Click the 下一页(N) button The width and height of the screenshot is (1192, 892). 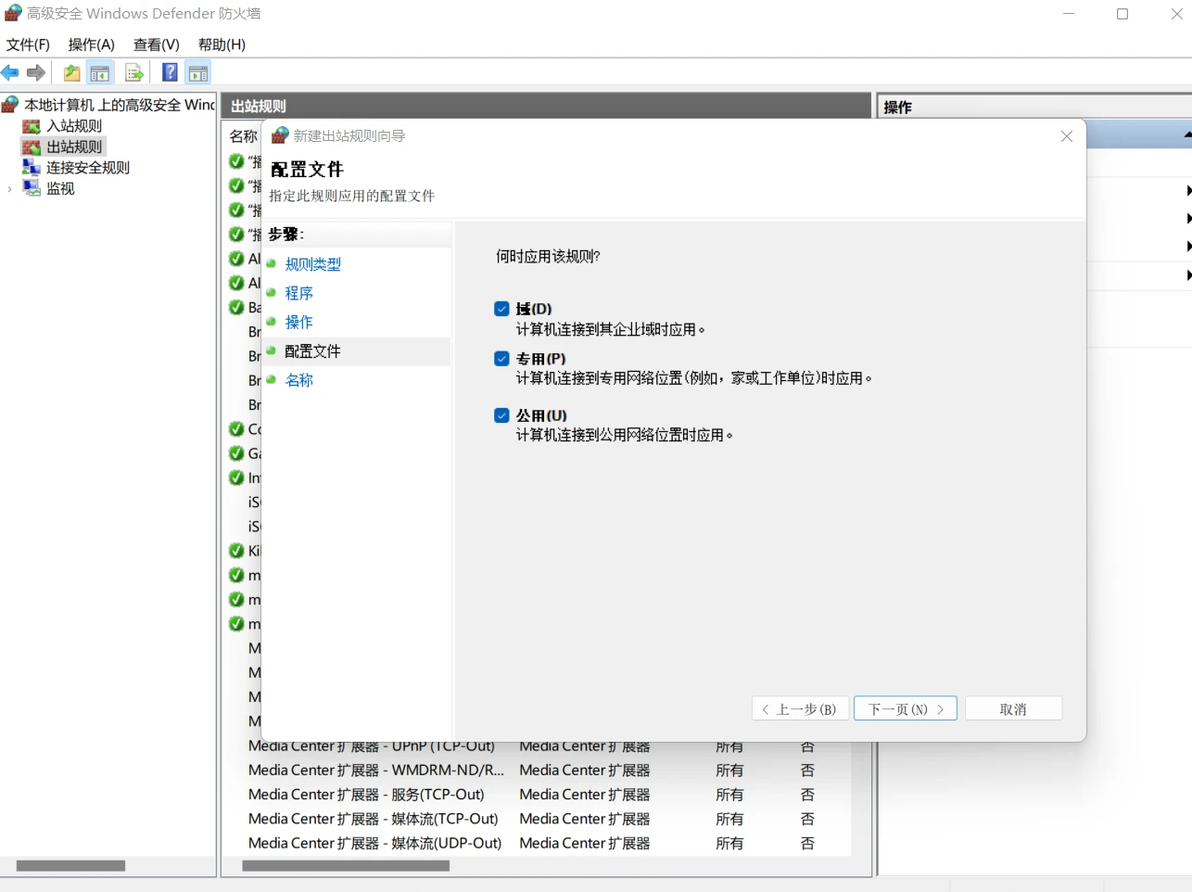click(x=905, y=709)
